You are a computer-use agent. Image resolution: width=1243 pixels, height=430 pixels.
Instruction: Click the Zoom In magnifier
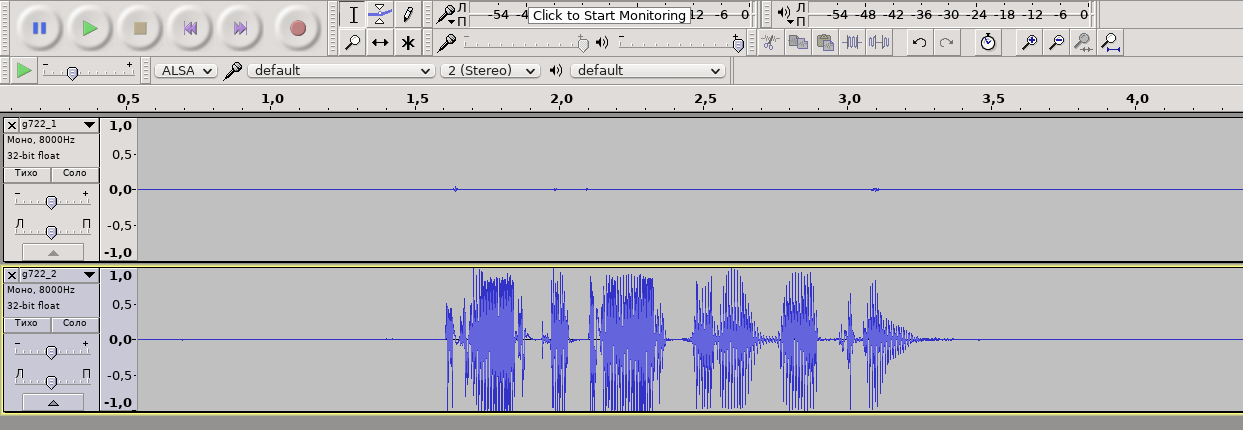tap(1029, 42)
